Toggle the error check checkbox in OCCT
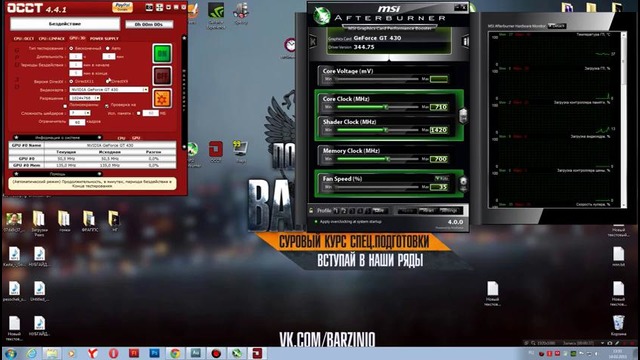The height and width of the screenshot is (360, 640). [107, 106]
